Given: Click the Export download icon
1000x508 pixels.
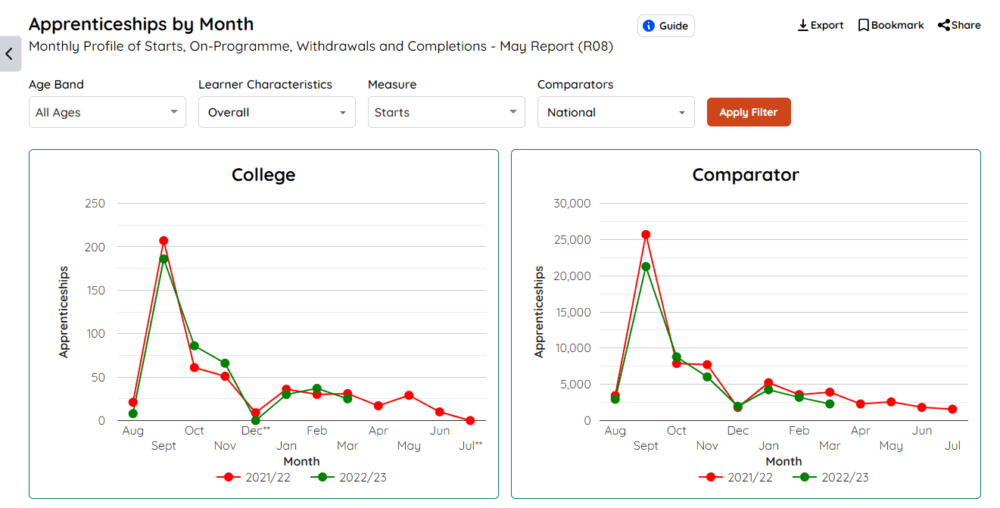Looking at the screenshot, I should click(803, 25).
